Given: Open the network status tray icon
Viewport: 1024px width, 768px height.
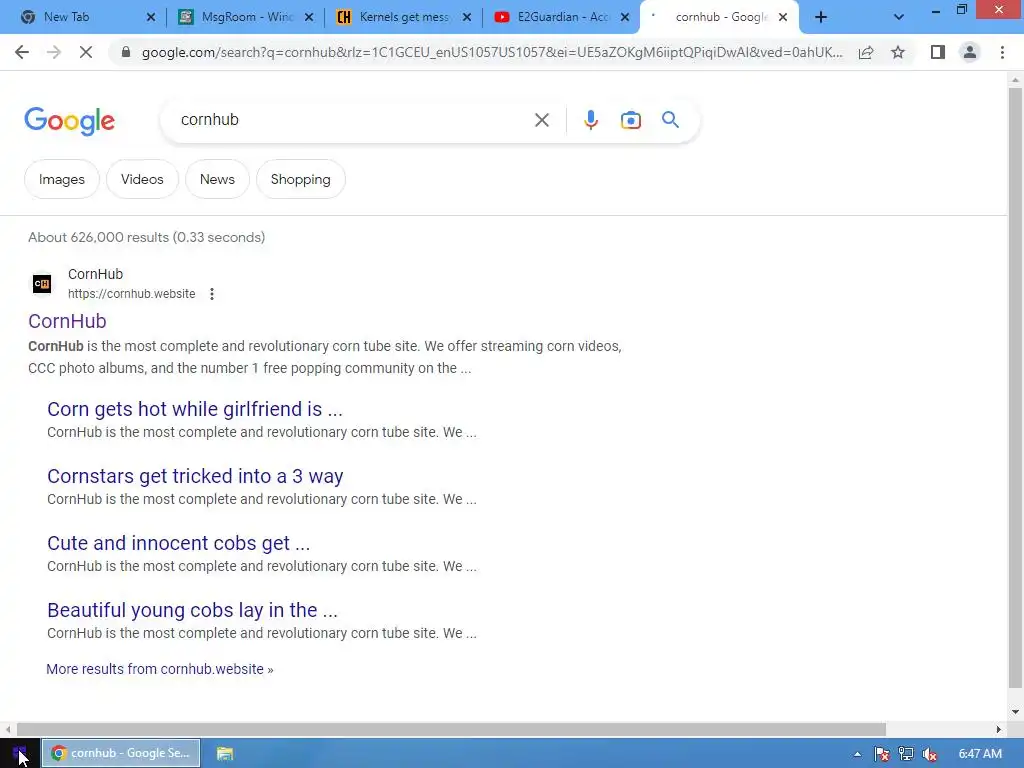Looking at the screenshot, I should click(906, 754).
